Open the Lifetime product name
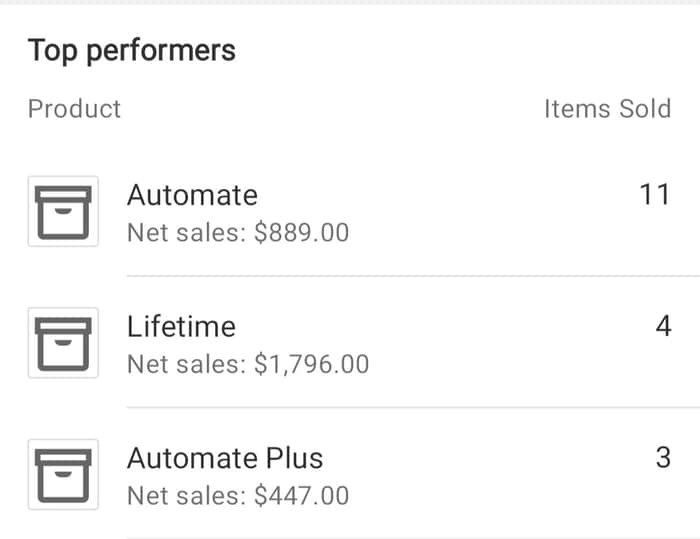This screenshot has height=539, width=700. [x=181, y=326]
